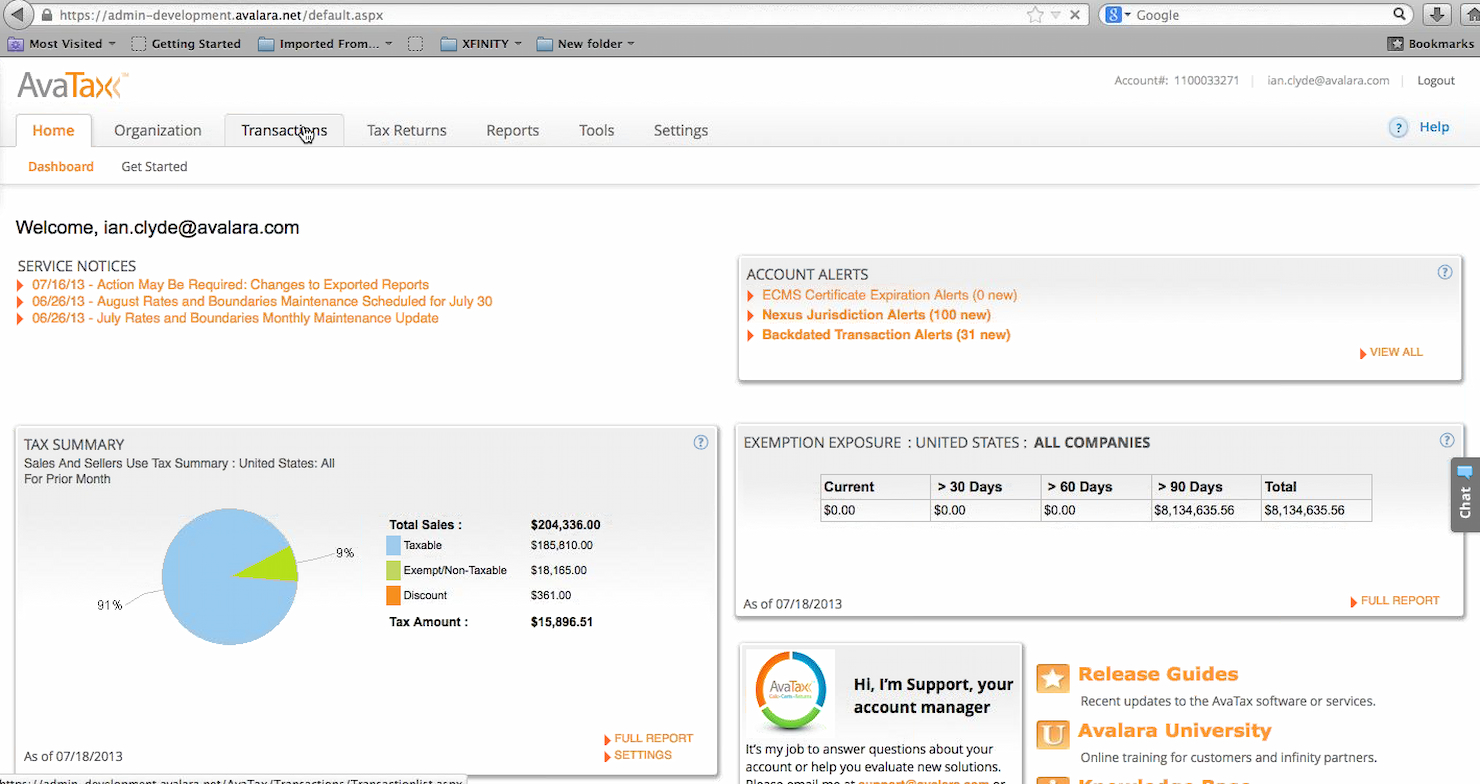Switch to the Organization tab
Viewport: 1480px width, 784px height.
157,130
